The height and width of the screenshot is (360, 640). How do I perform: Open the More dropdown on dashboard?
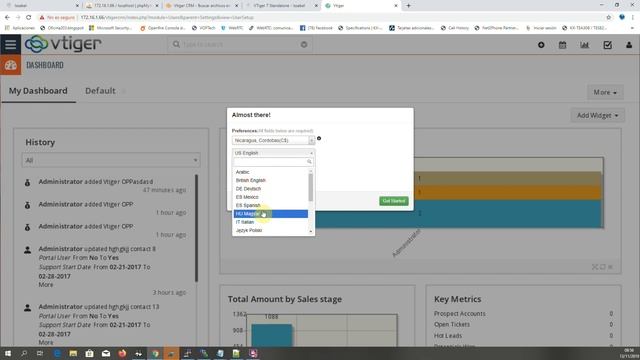[605, 92]
